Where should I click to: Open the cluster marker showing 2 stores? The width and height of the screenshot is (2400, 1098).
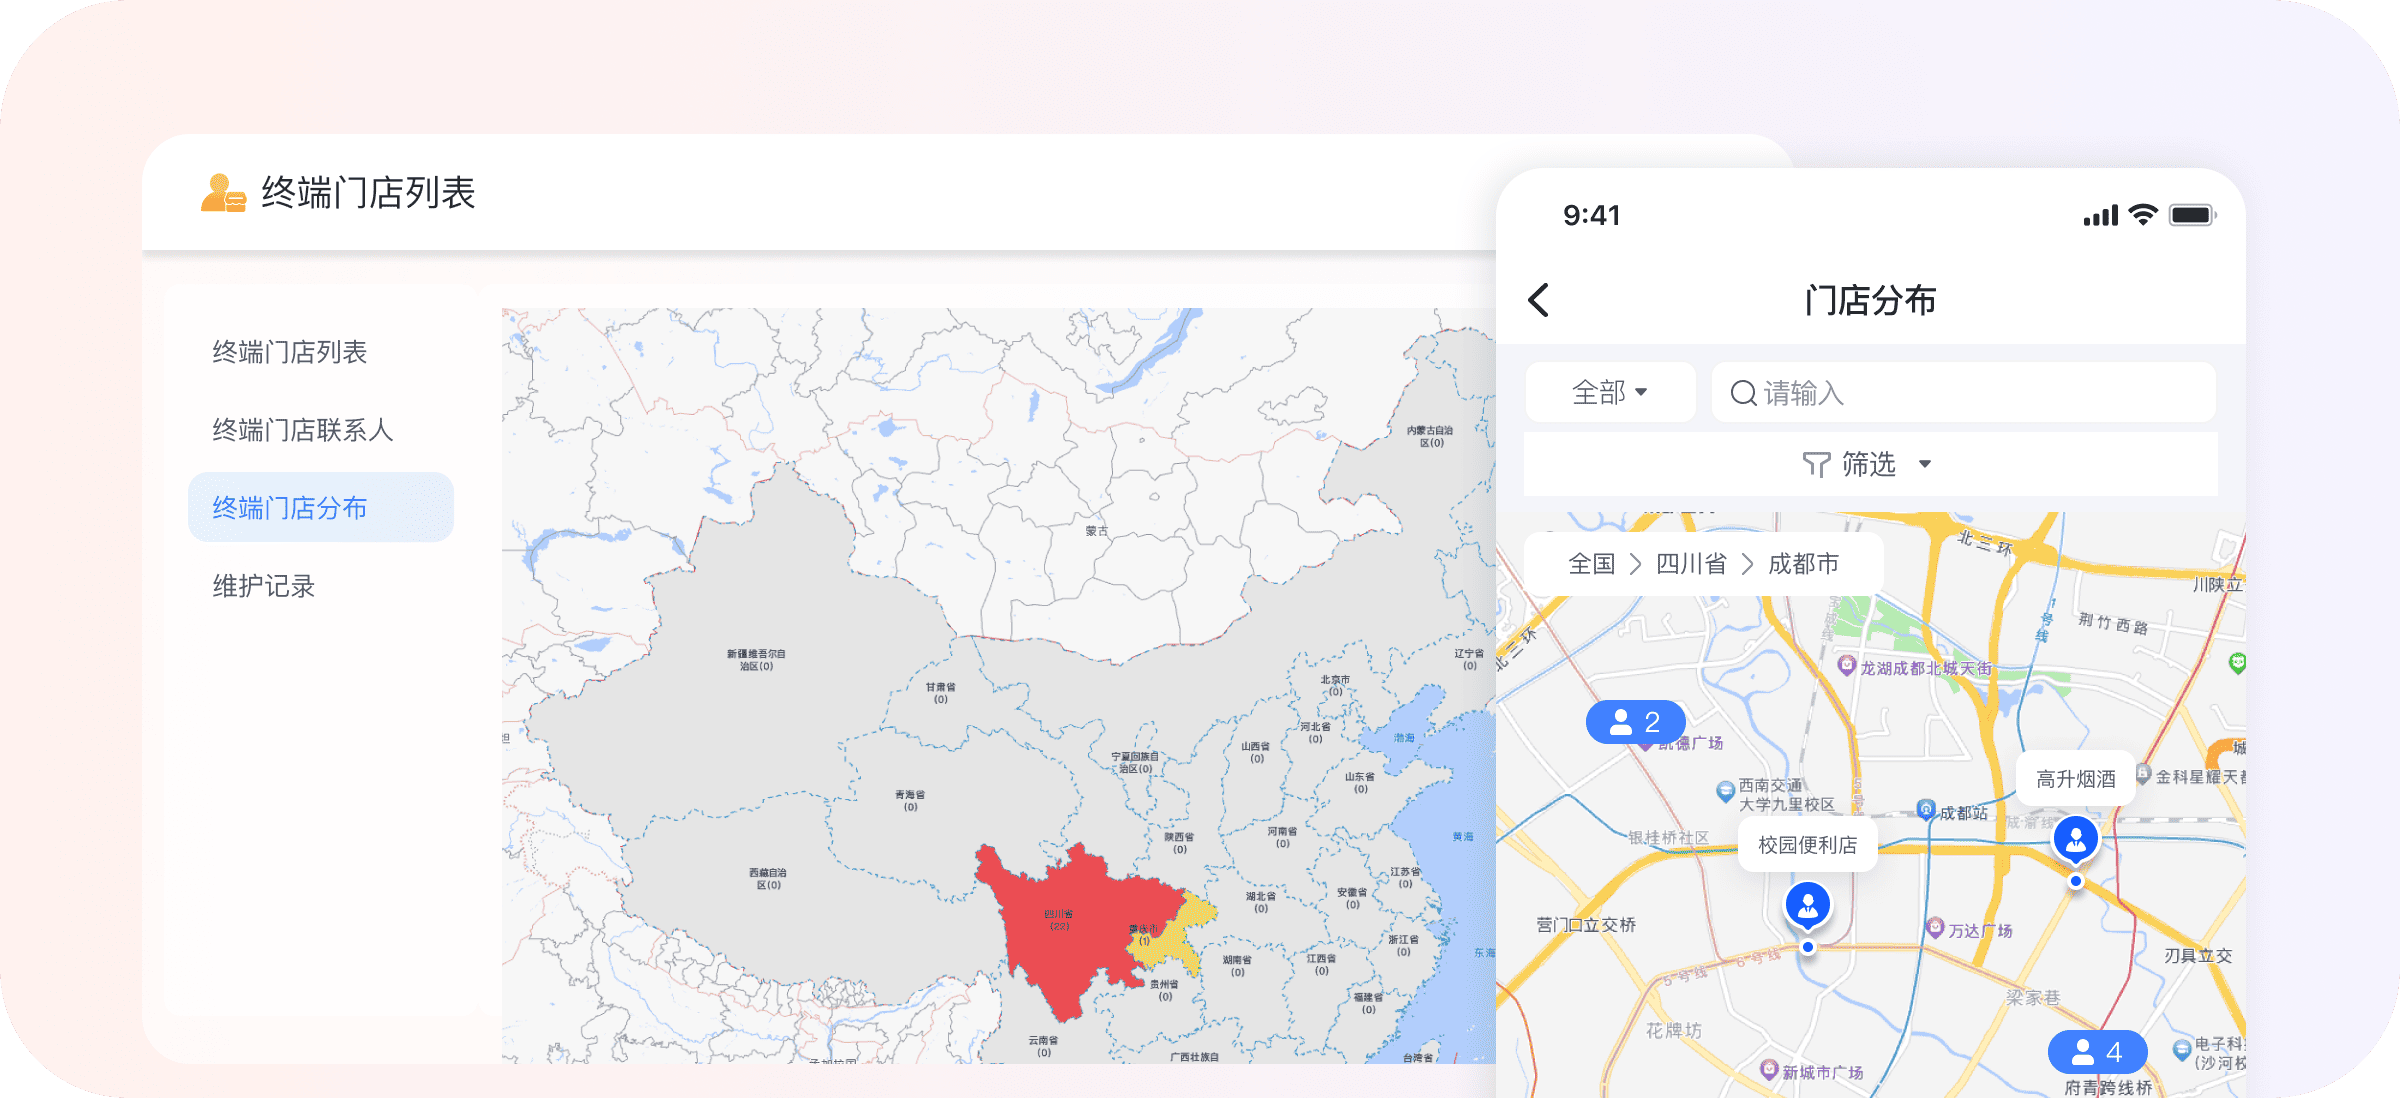click(1635, 722)
